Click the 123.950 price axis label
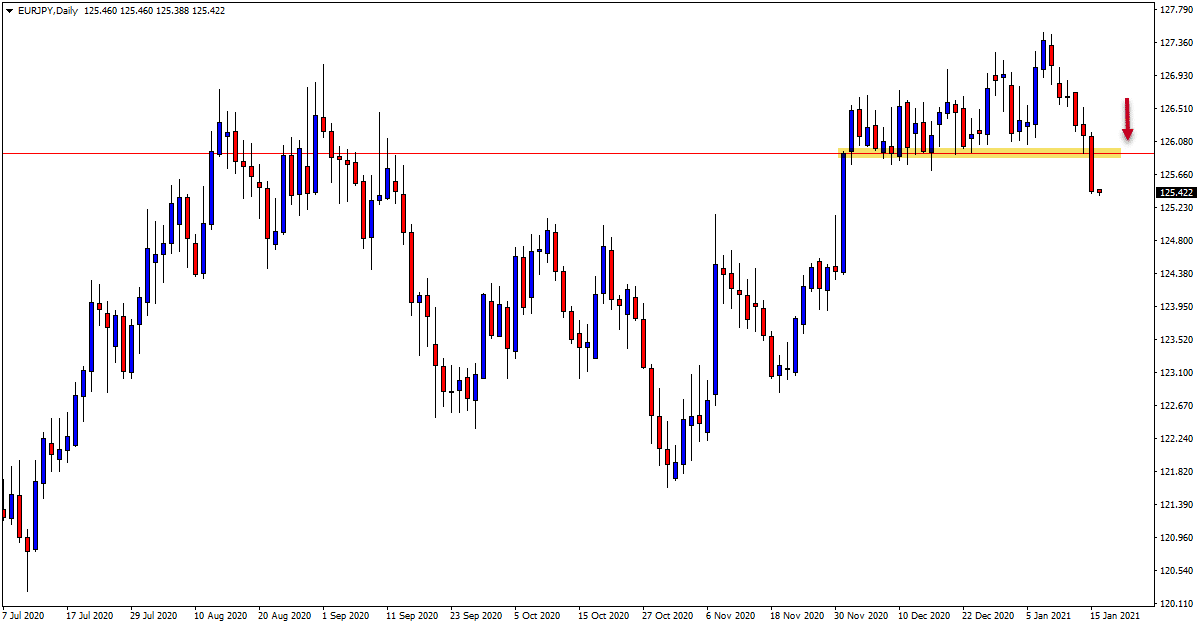The width and height of the screenshot is (1200, 627). coord(1176,307)
